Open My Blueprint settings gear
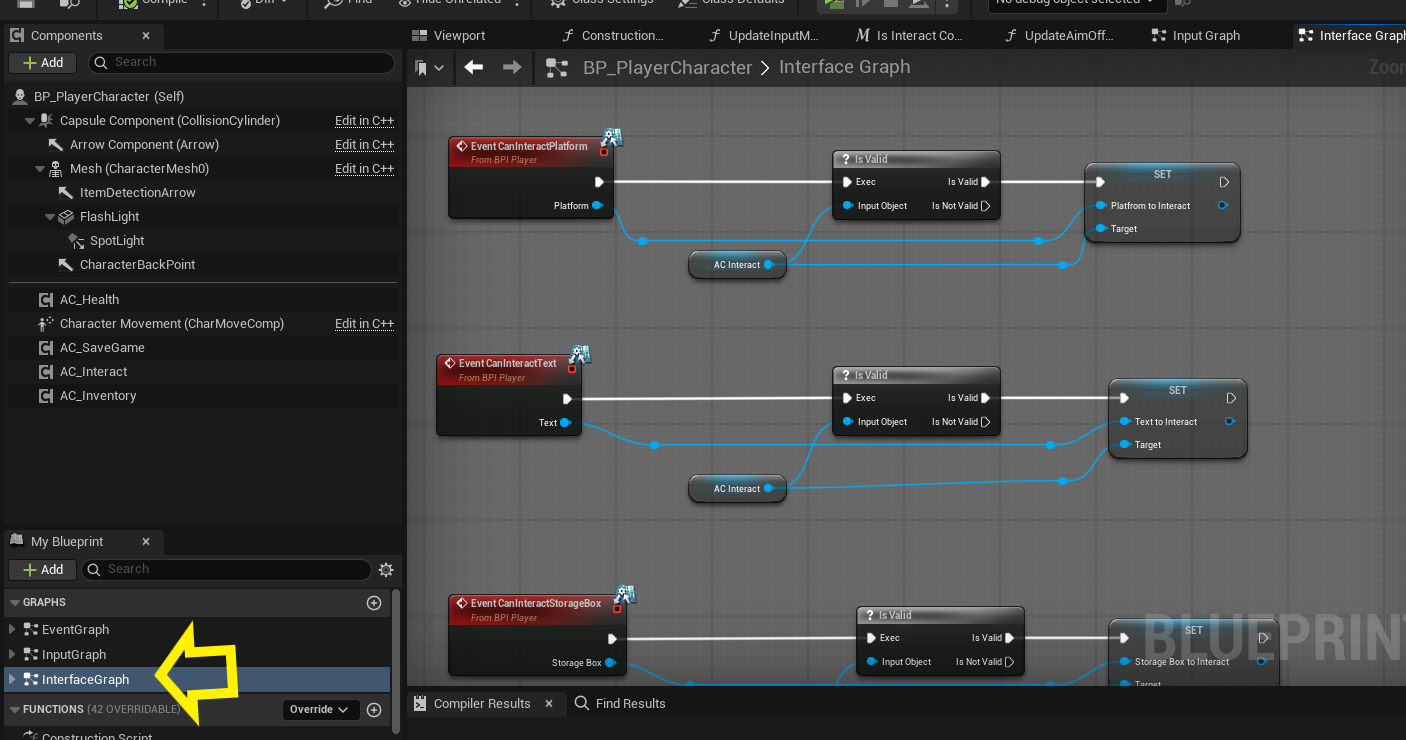The width and height of the screenshot is (1406, 740). point(386,570)
